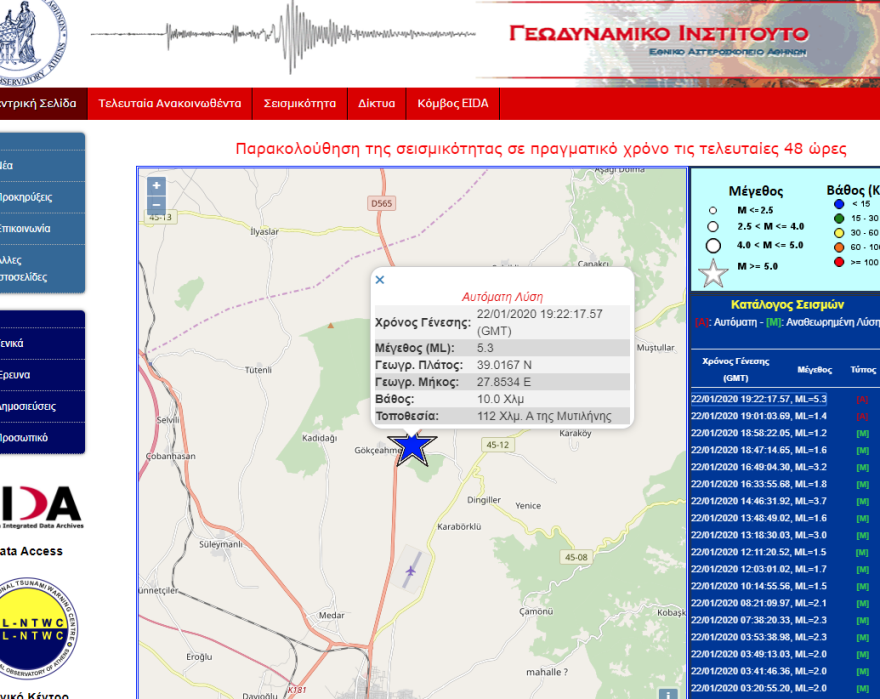The image size is (880, 699).
Task: Go to the Κόμβος EIDA menu
Action: pos(452,103)
